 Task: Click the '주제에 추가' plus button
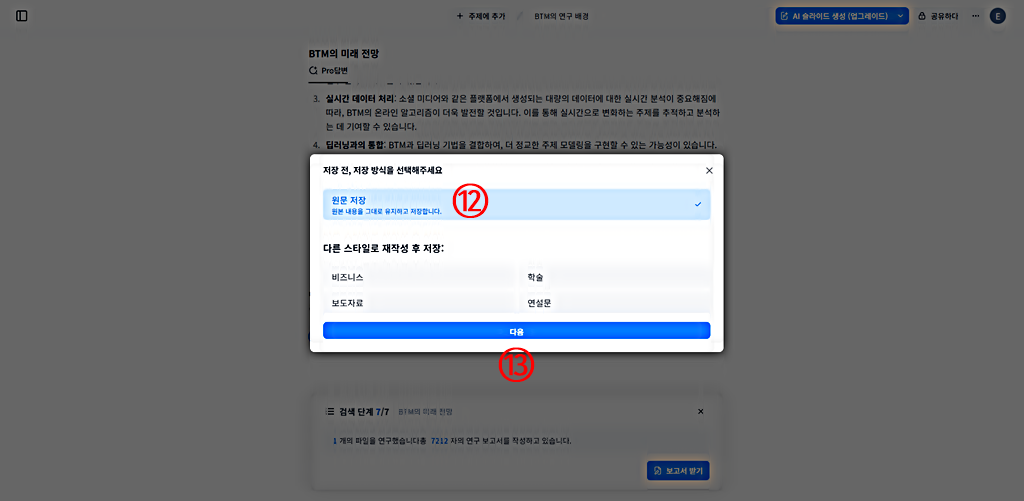(481, 16)
